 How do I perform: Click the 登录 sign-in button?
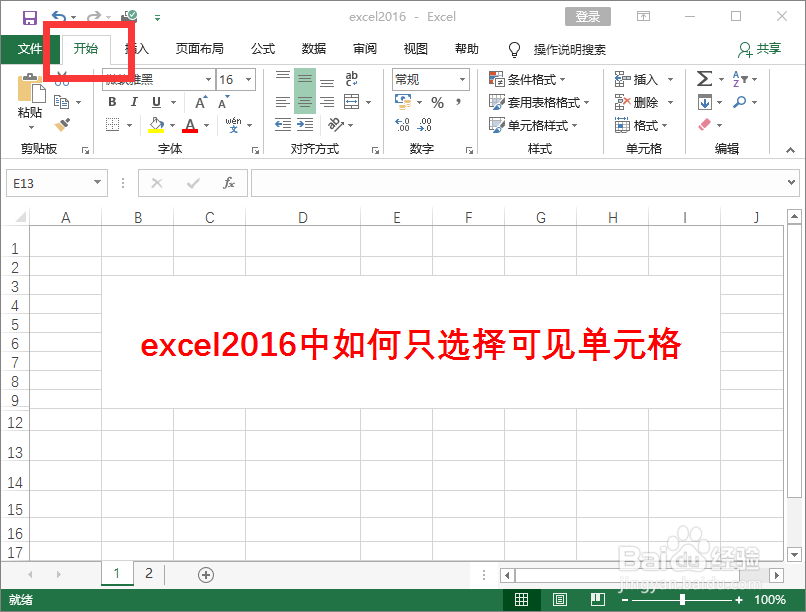[x=588, y=16]
